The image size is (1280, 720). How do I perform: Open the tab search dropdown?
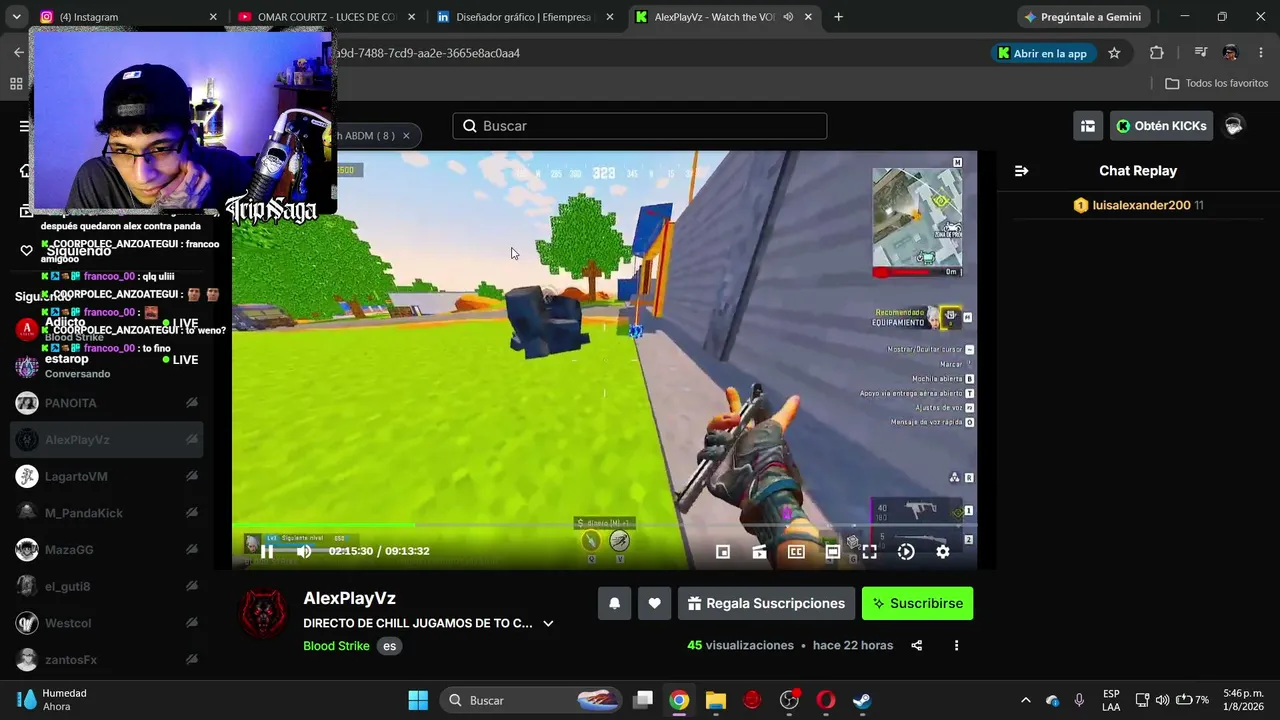click(16, 17)
